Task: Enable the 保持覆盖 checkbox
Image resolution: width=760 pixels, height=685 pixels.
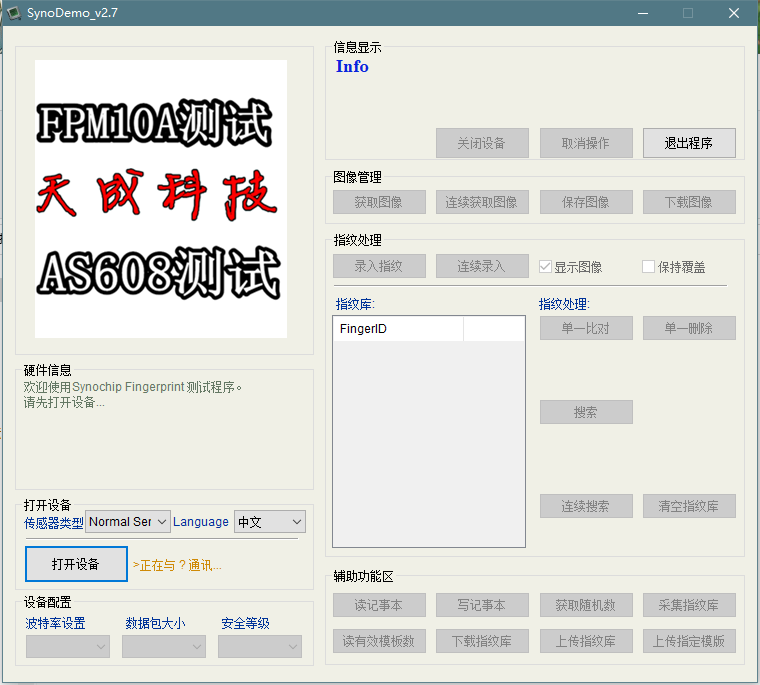Action: click(649, 267)
